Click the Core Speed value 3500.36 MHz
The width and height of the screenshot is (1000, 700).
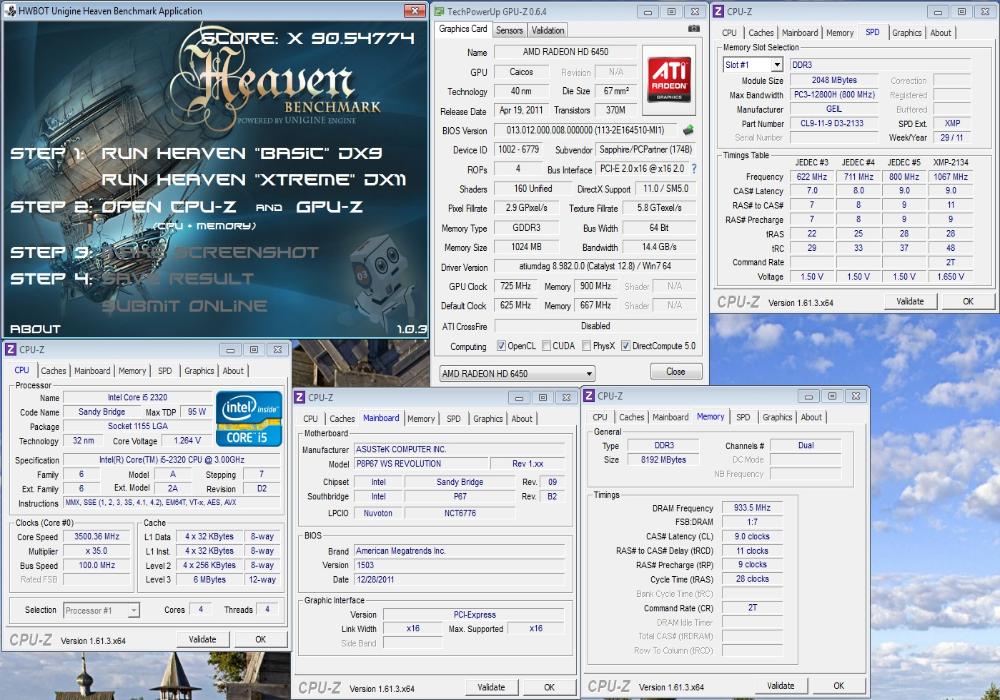97,537
